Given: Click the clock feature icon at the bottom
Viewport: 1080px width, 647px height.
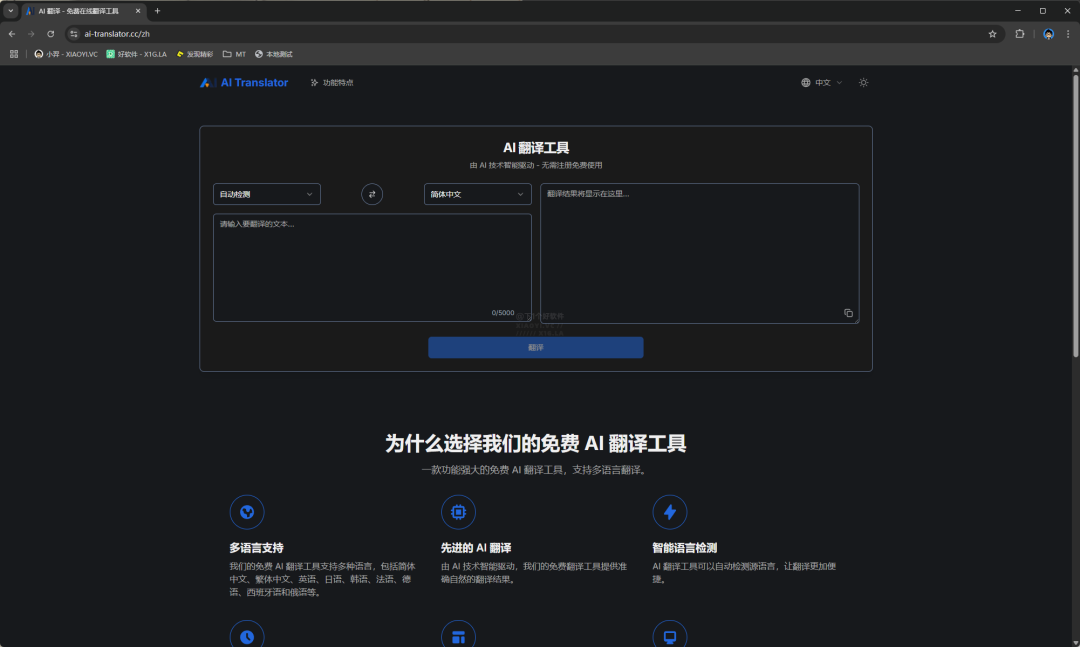Looking at the screenshot, I should tap(247, 637).
